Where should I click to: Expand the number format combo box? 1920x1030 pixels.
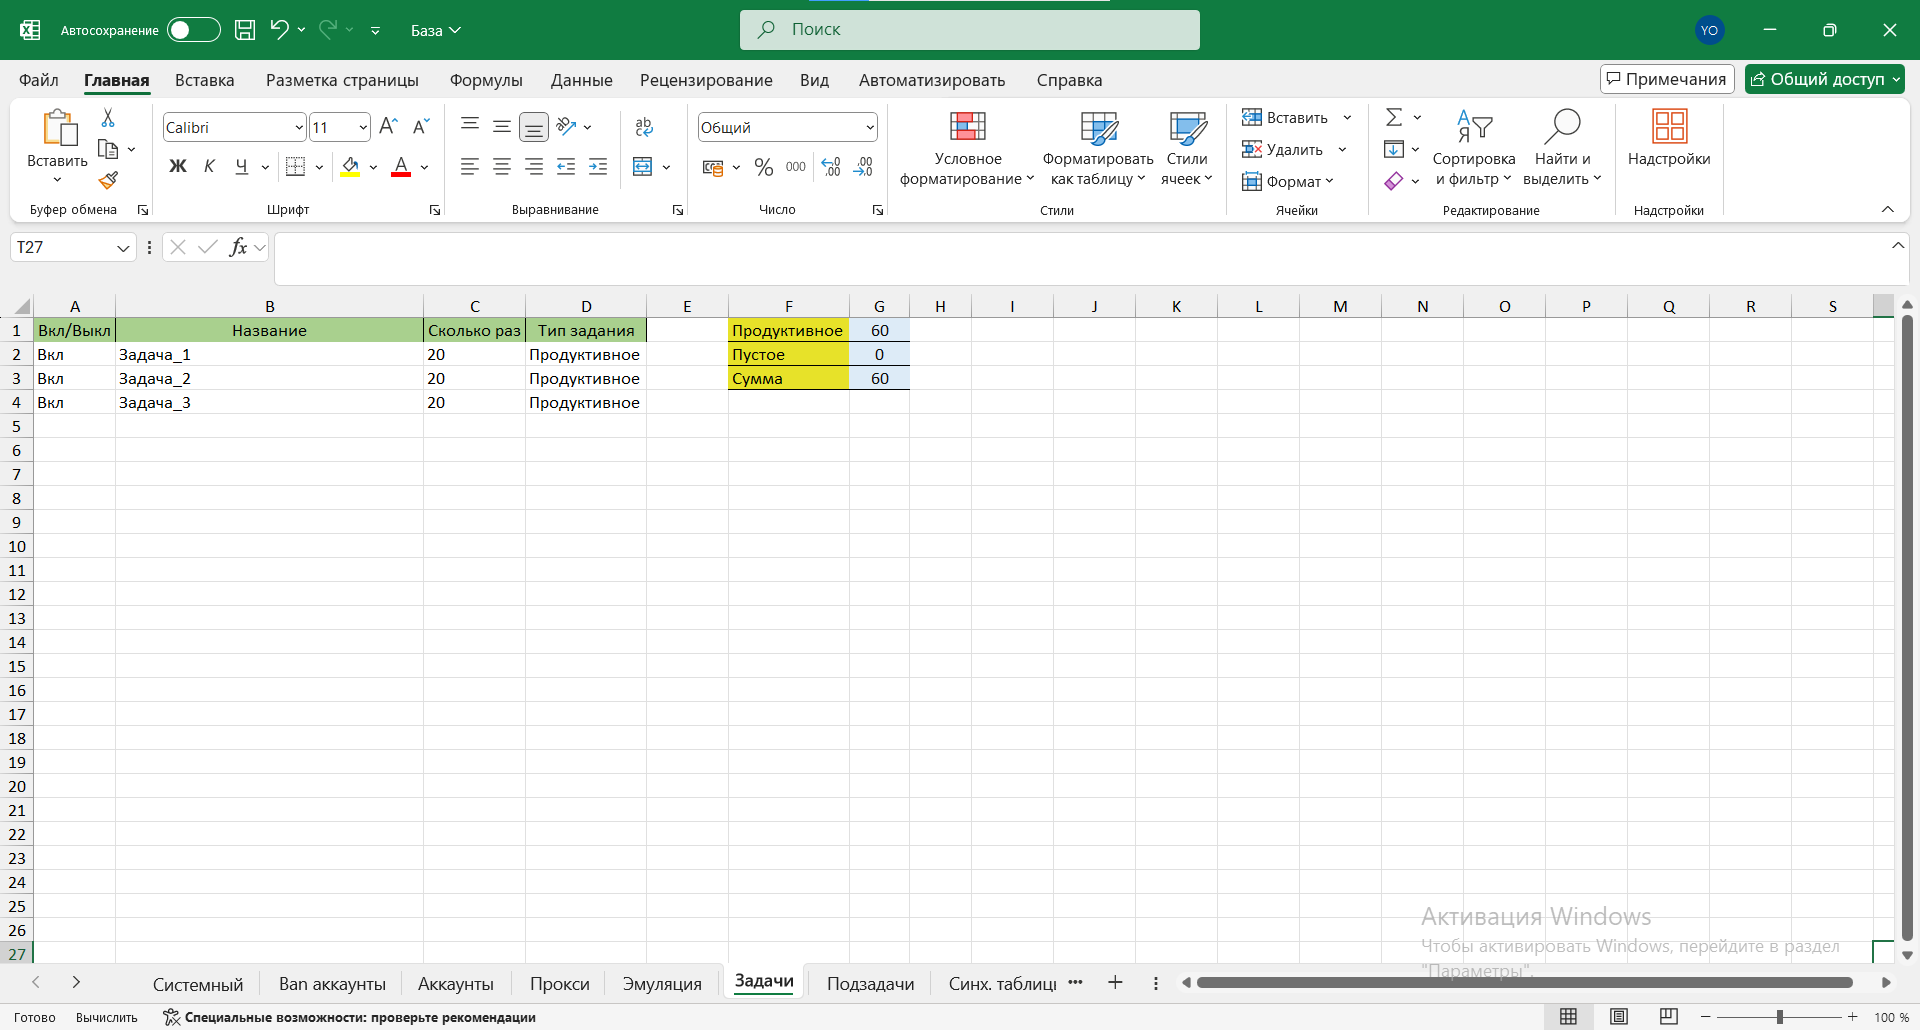click(x=870, y=128)
